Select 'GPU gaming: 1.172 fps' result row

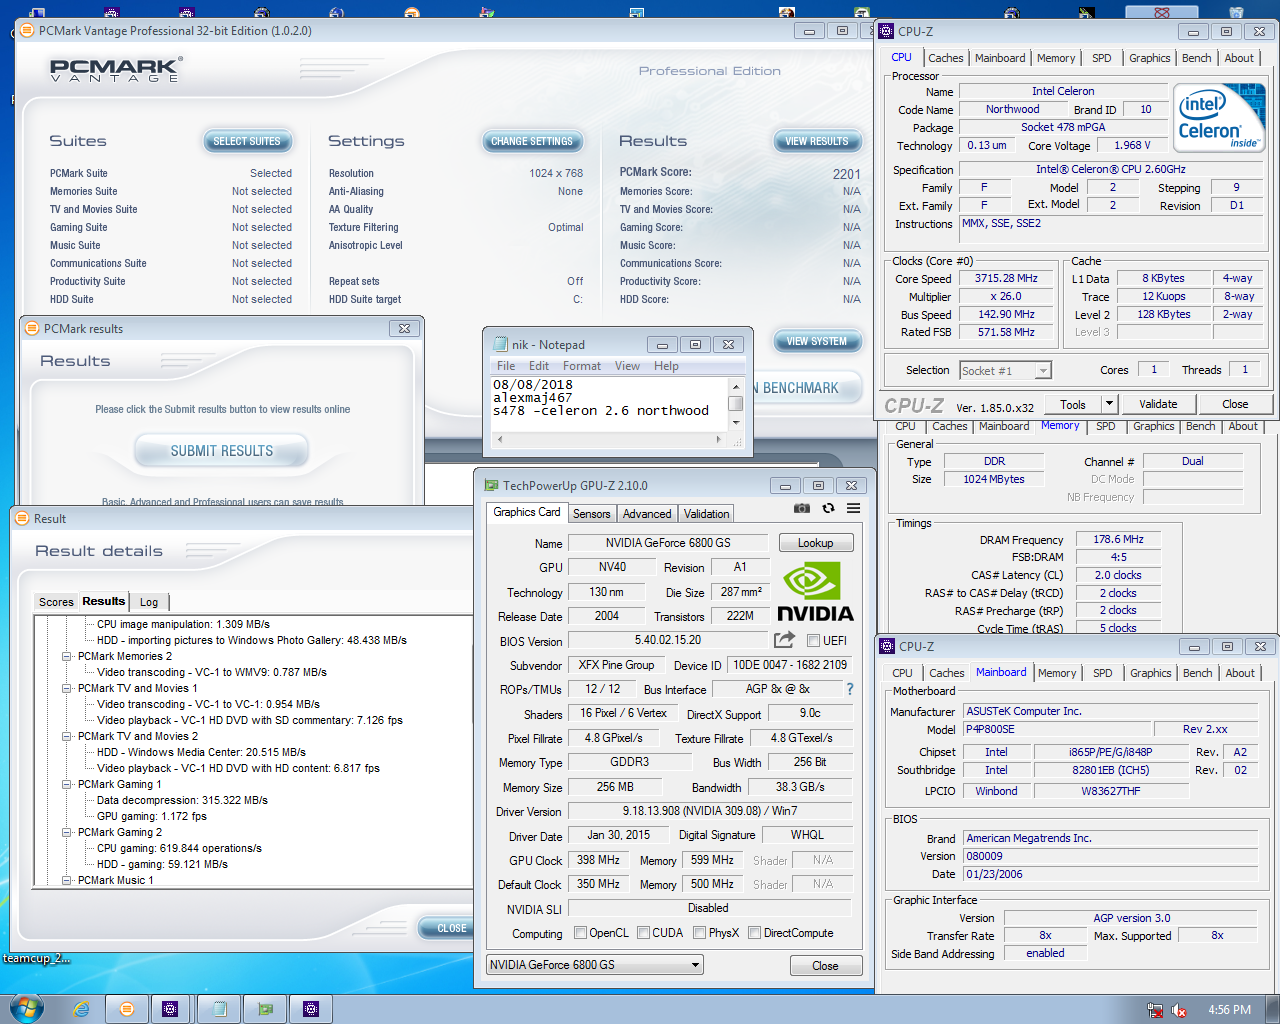click(152, 816)
